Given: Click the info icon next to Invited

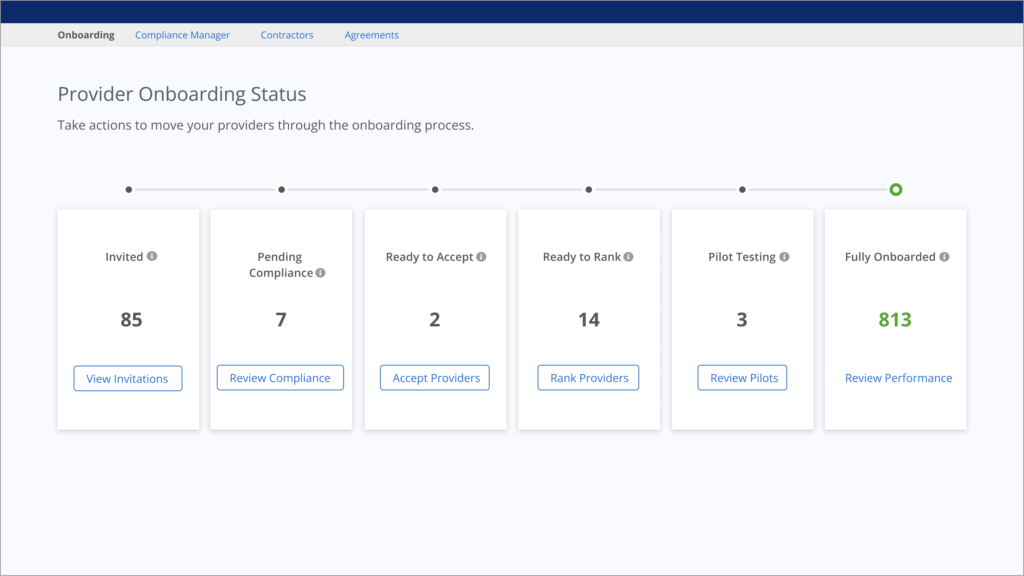Looking at the screenshot, I should point(152,256).
